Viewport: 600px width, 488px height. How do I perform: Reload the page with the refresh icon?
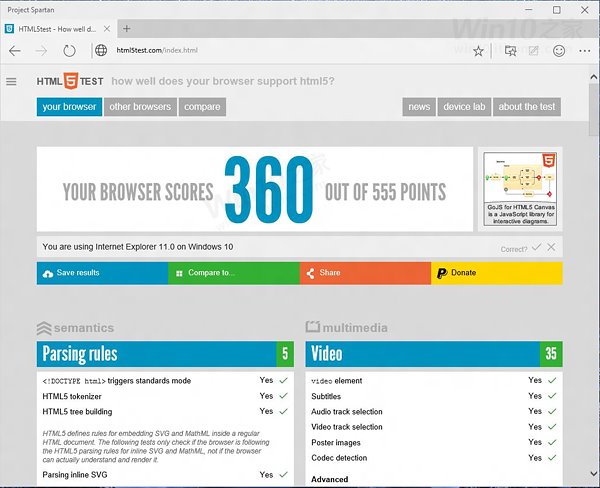[x=69, y=51]
